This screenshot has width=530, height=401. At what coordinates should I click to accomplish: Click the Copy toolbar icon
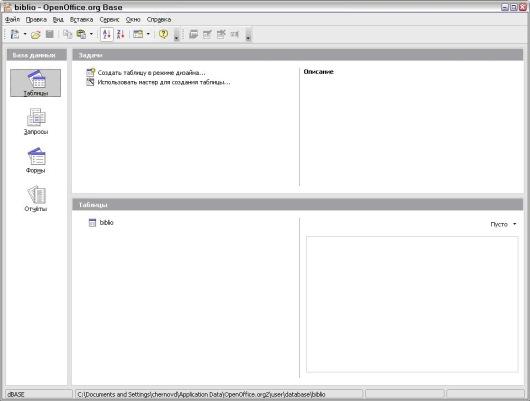[68, 34]
